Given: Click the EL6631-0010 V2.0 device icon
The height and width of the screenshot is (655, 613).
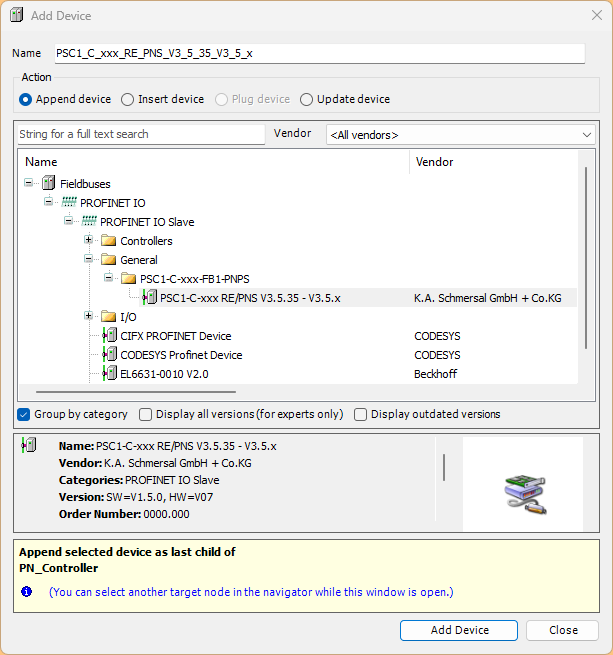Looking at the screenshot, I should coord(110,373).
